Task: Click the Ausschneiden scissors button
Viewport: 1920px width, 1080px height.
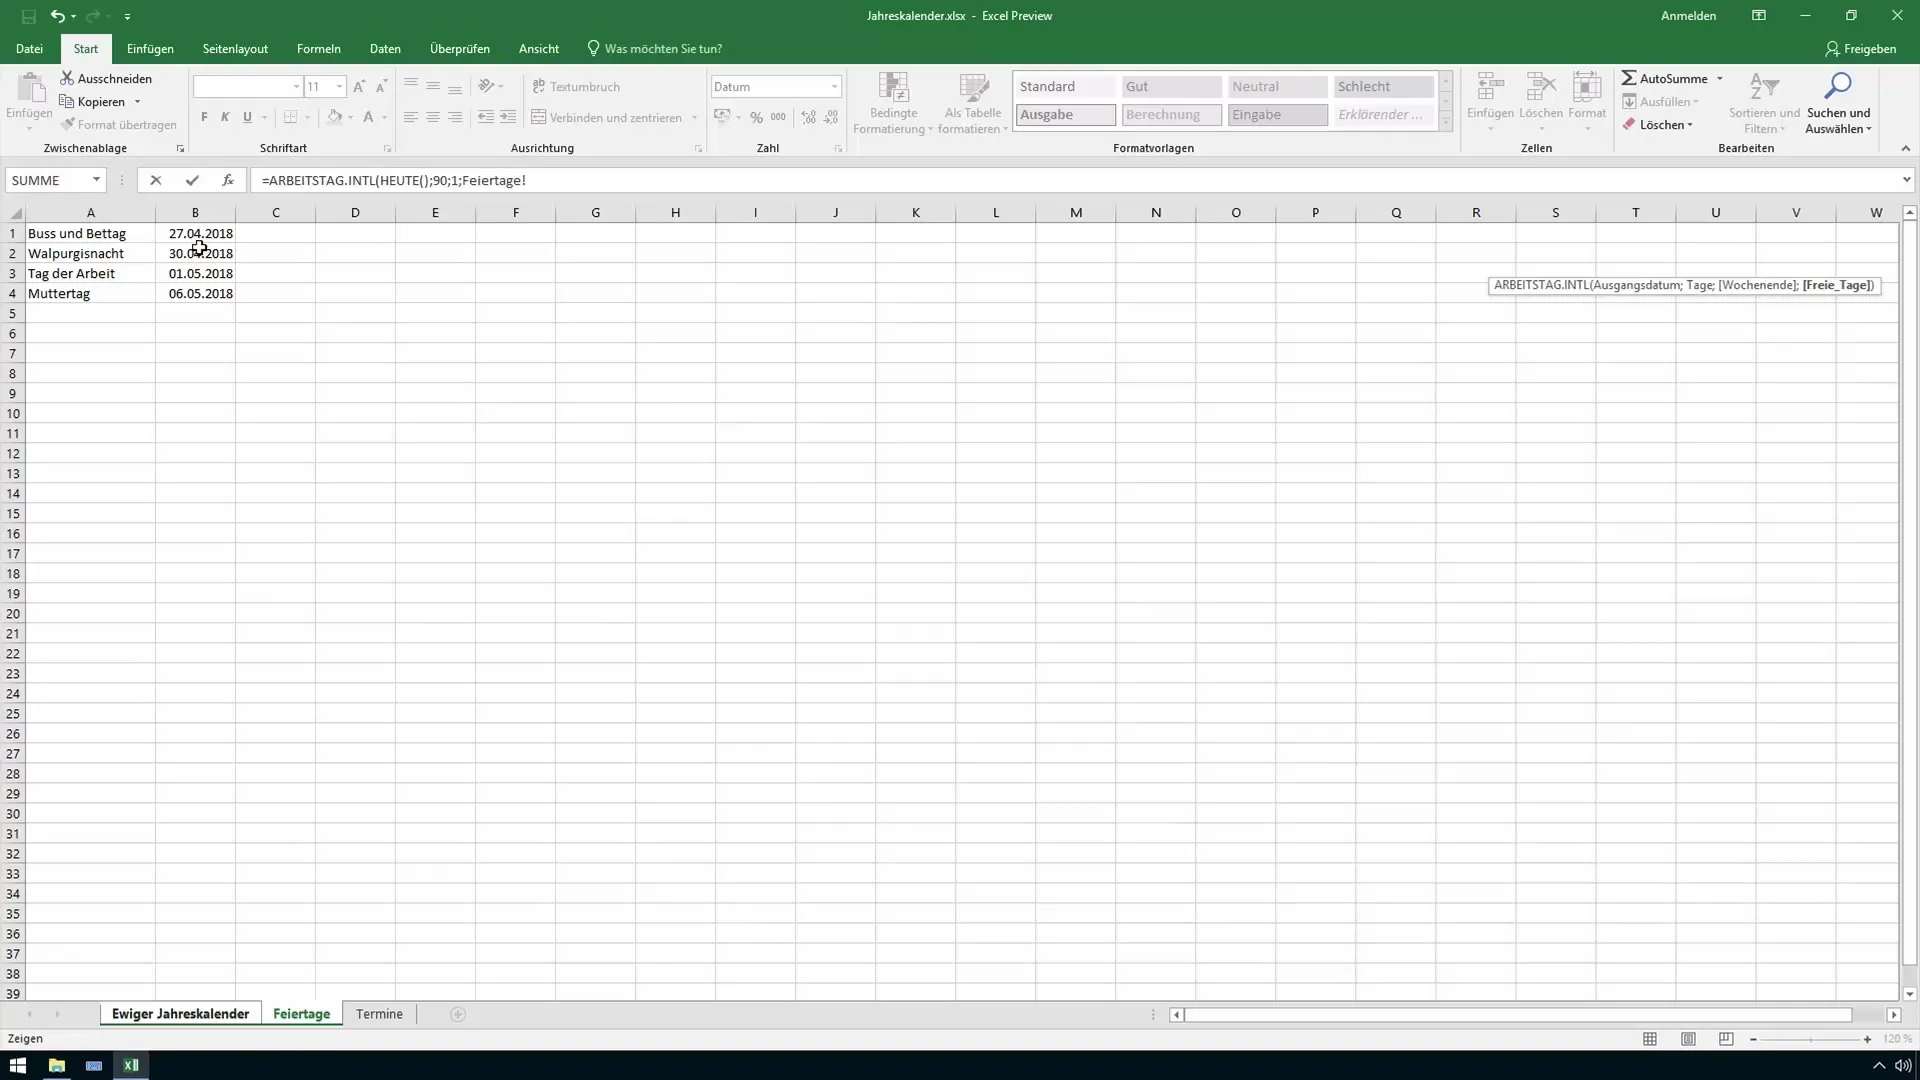Action: pyautogui.click(x=106, y=78)
